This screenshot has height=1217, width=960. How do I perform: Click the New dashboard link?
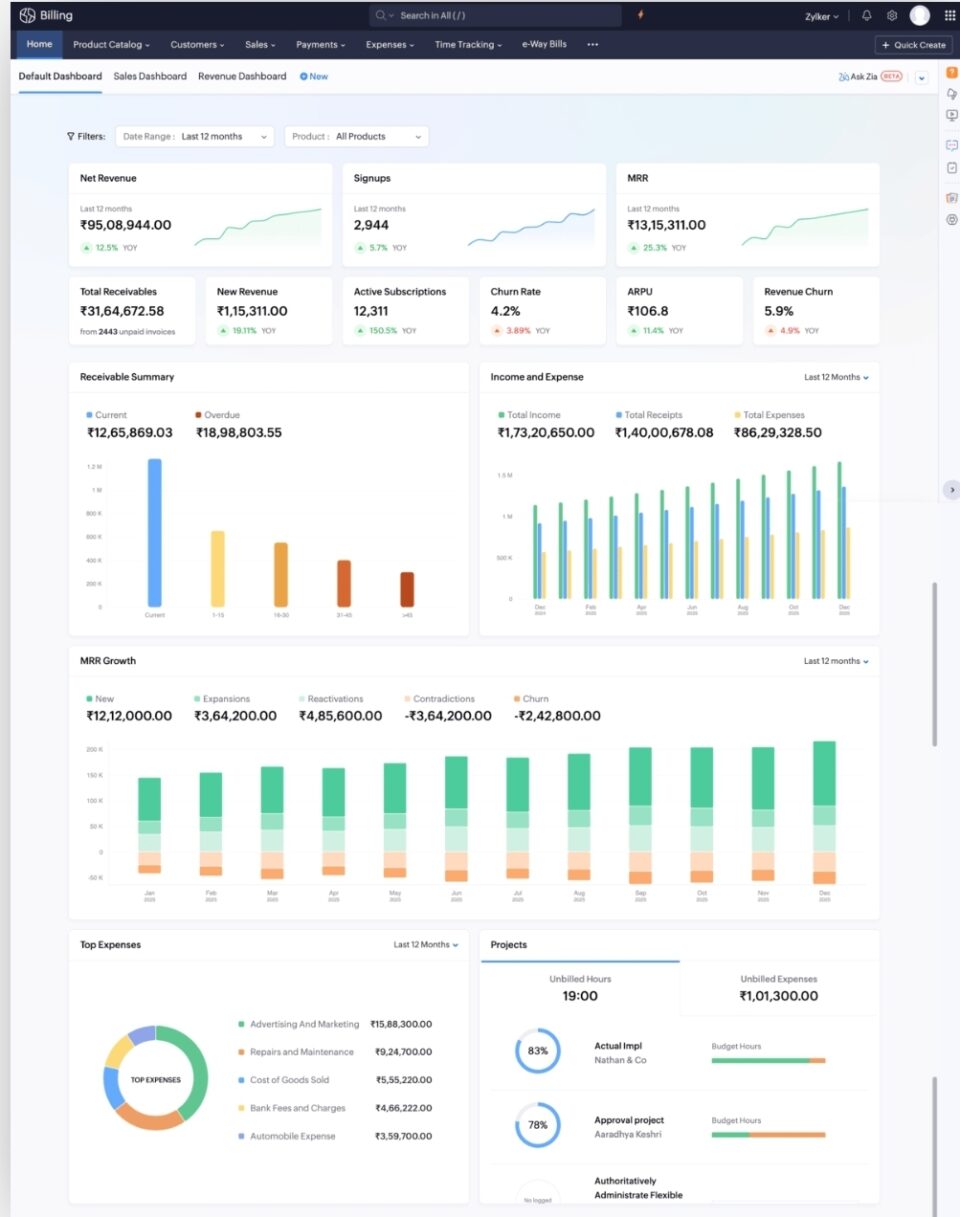coord(314,77)
